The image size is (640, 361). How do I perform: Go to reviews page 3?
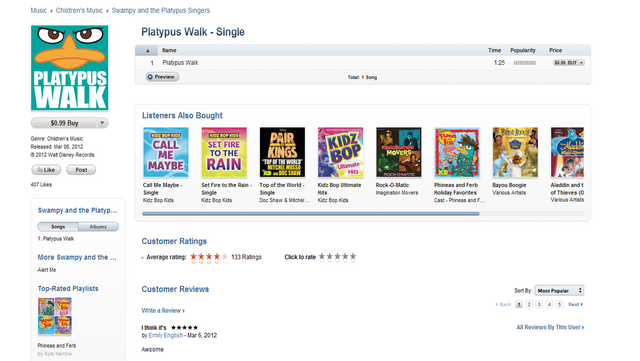539,304
